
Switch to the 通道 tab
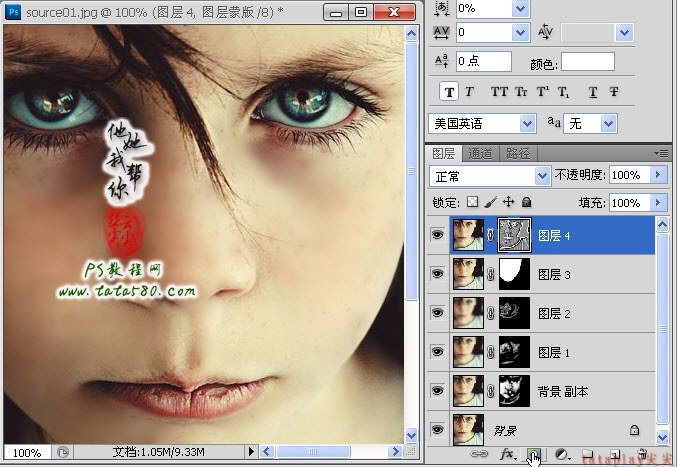(480, 153)
